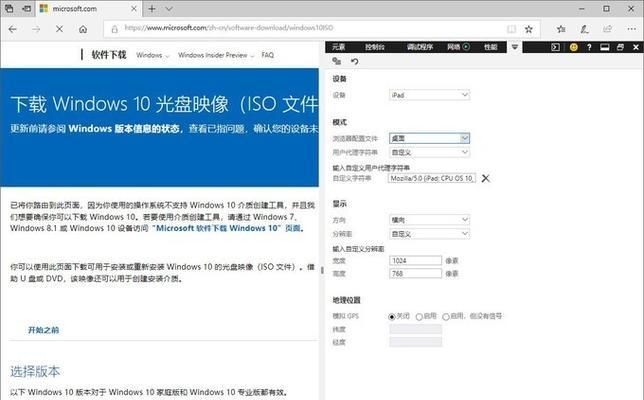Dock DevTools to the bottom
644x400 pixels.
pos(605,47)
